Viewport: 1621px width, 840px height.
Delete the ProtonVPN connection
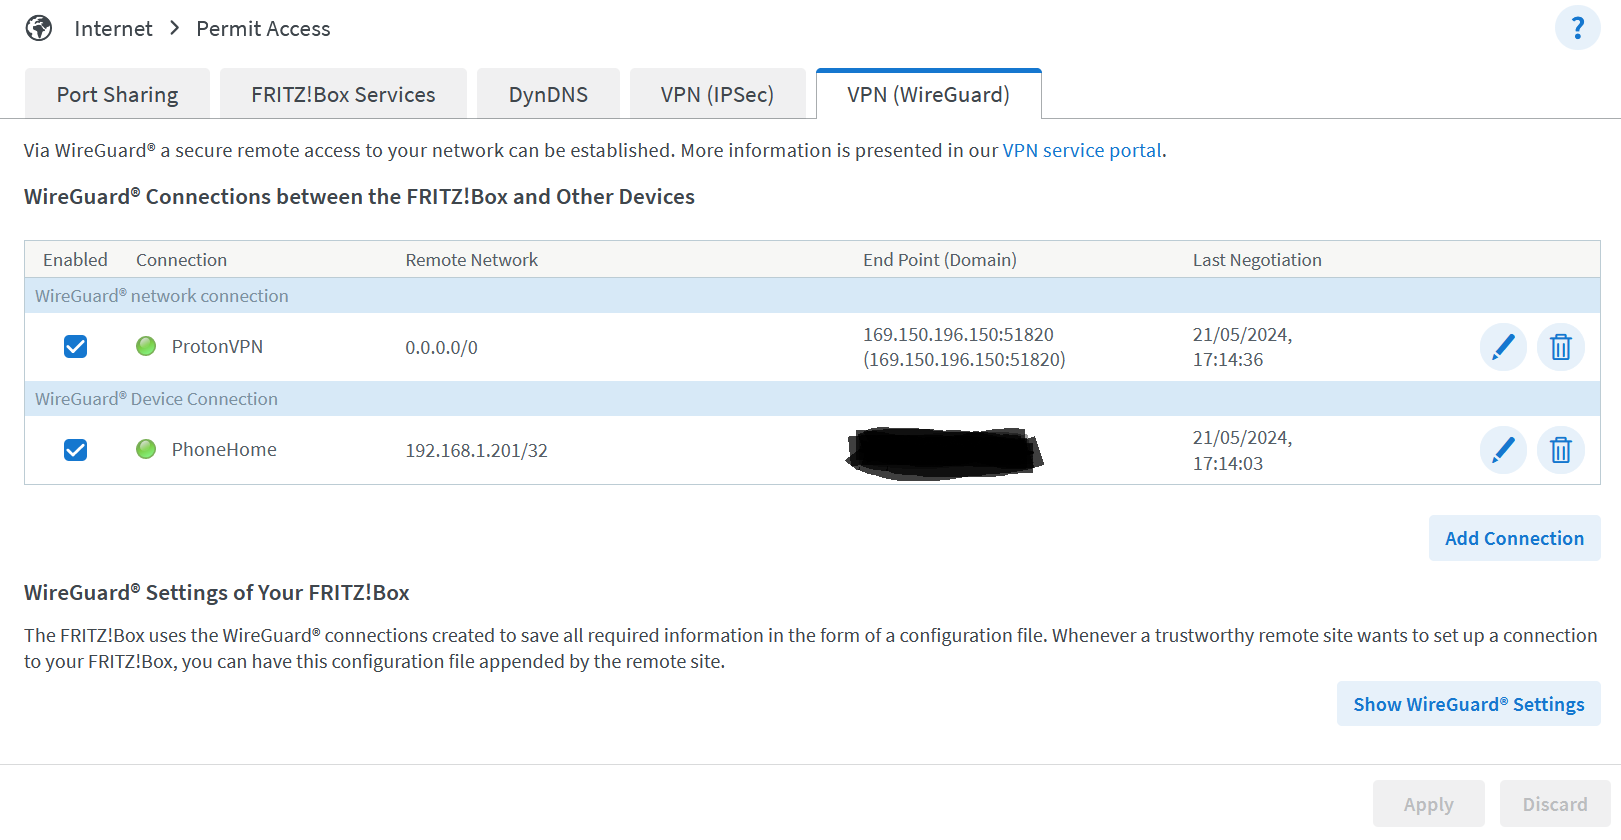(x=1560, y=347)
